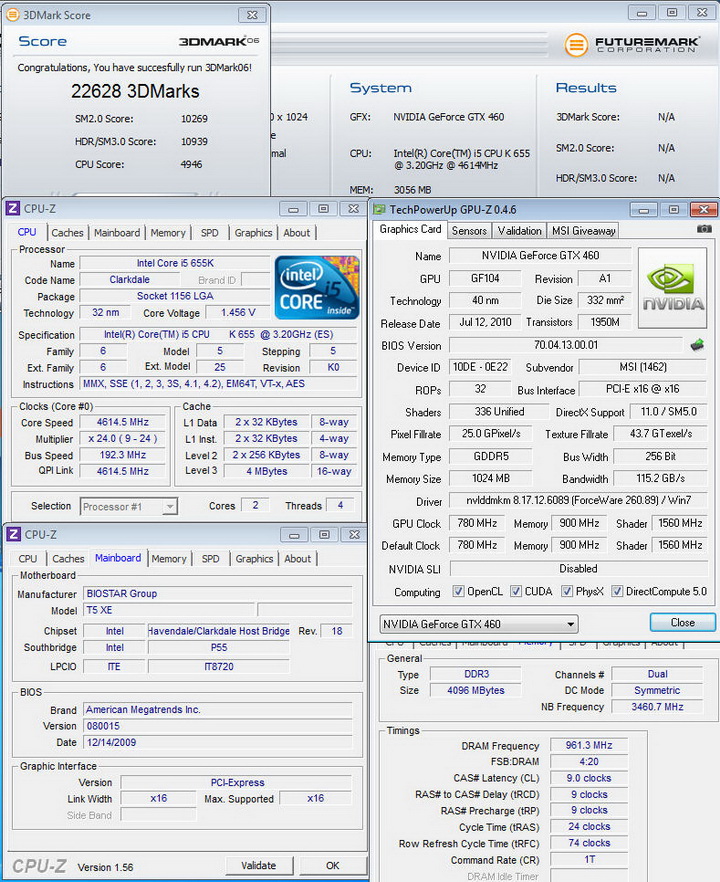Click the NB Frequency value 3460.7 MHz
The height and width of the screenshot is (882, 720).
pos(657,706)
